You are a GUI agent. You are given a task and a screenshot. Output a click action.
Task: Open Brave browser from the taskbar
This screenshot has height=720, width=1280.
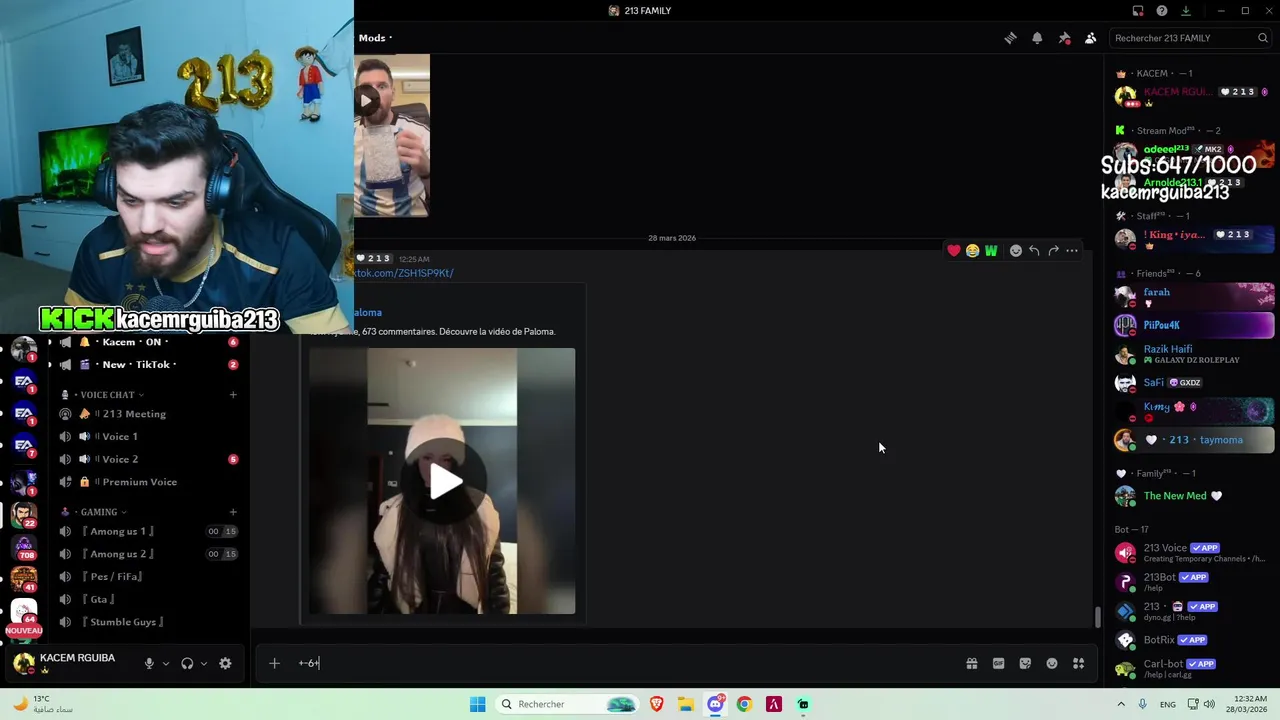click(x=657, y=704)
